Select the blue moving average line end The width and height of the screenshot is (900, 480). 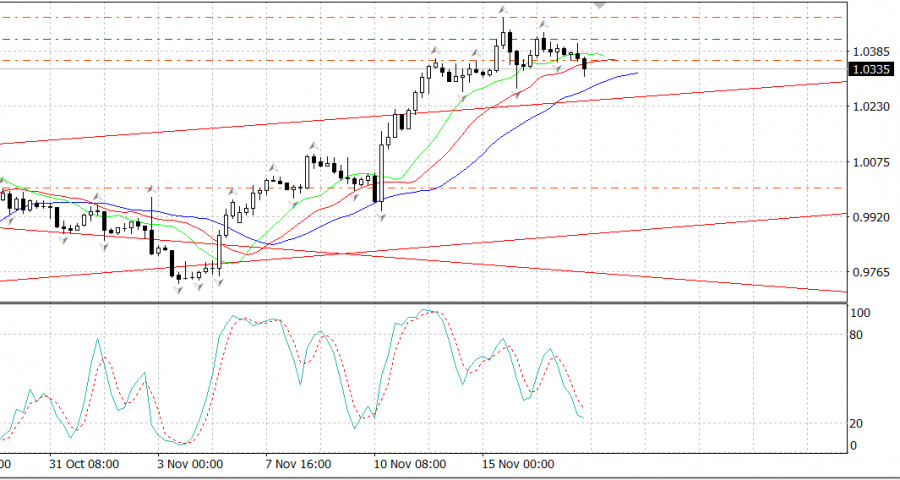point(636,72)
